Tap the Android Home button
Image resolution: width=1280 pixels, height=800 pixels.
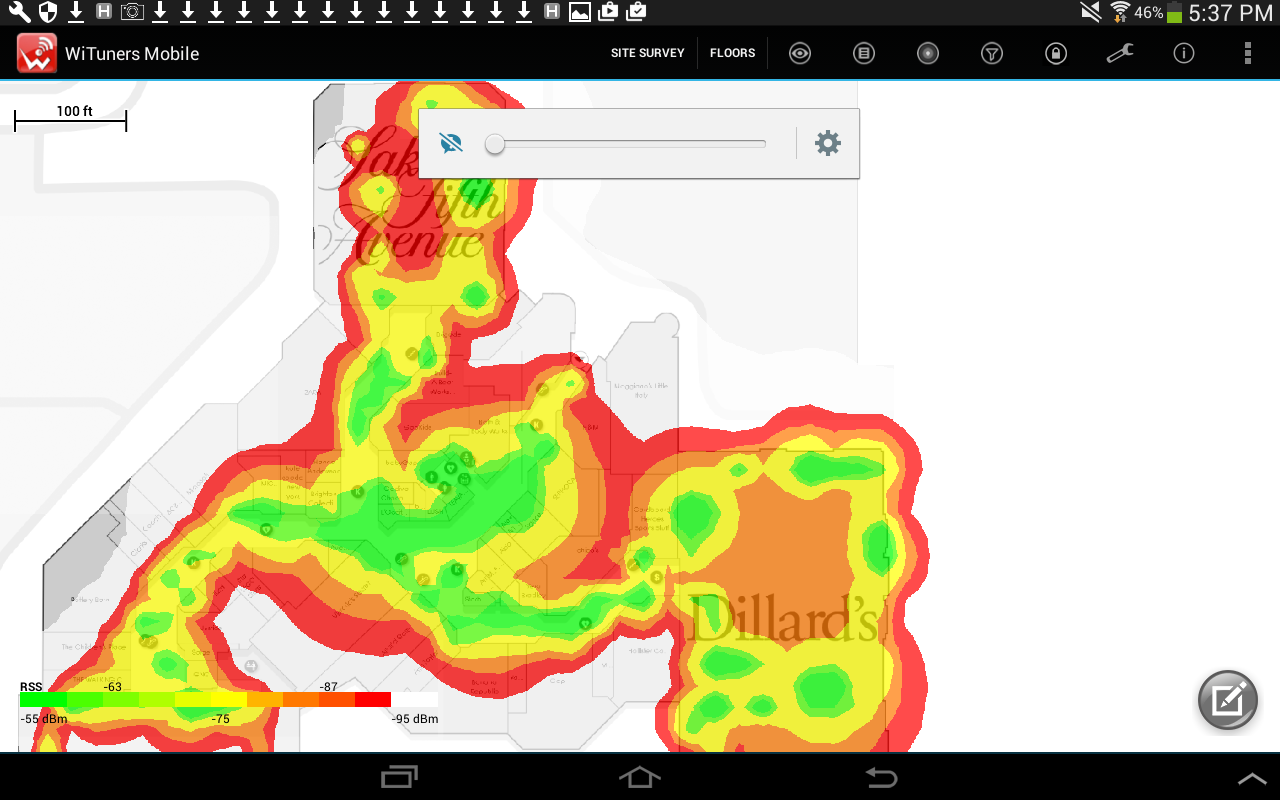(640, 777)
